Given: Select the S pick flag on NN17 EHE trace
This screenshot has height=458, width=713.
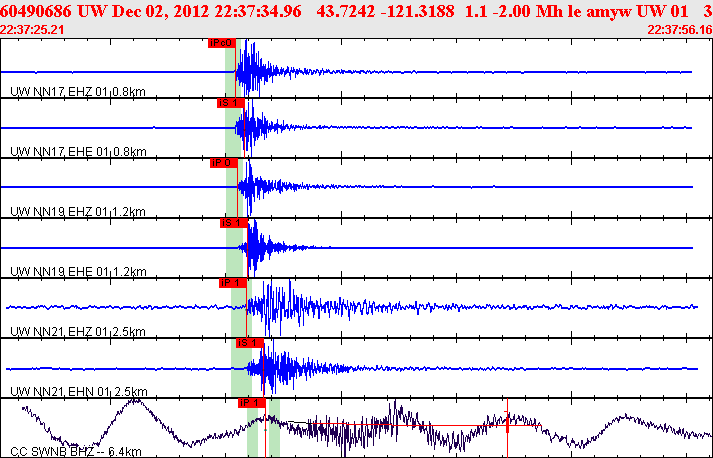Looking at the screenshot, I should point(230,103).
